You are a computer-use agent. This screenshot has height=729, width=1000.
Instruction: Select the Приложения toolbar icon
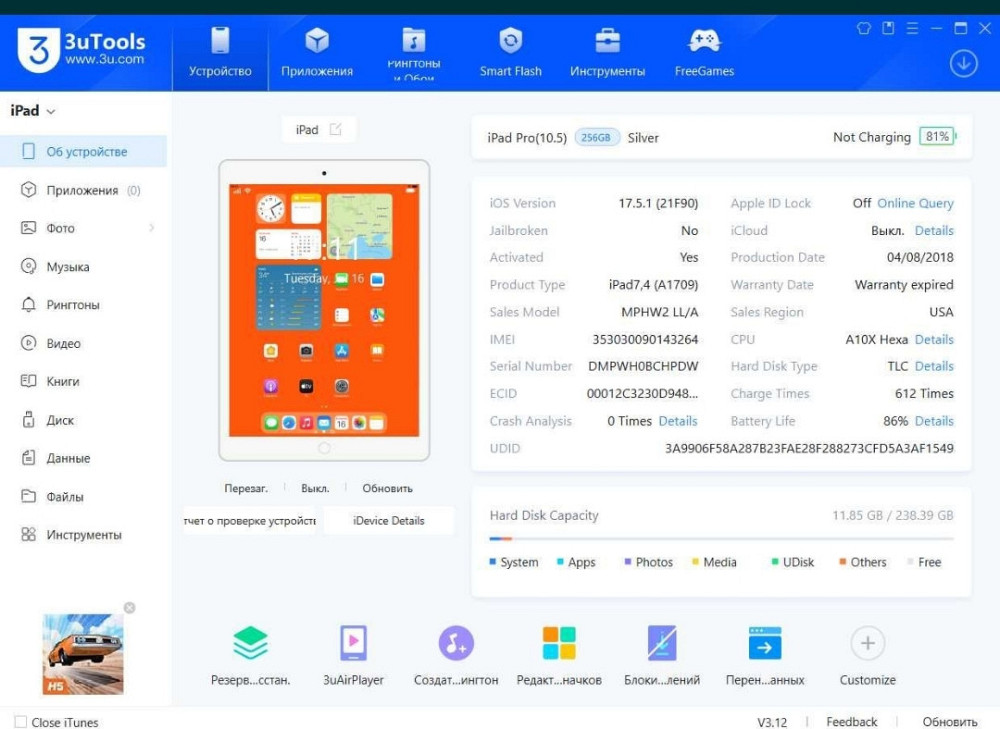coord(316,50)
